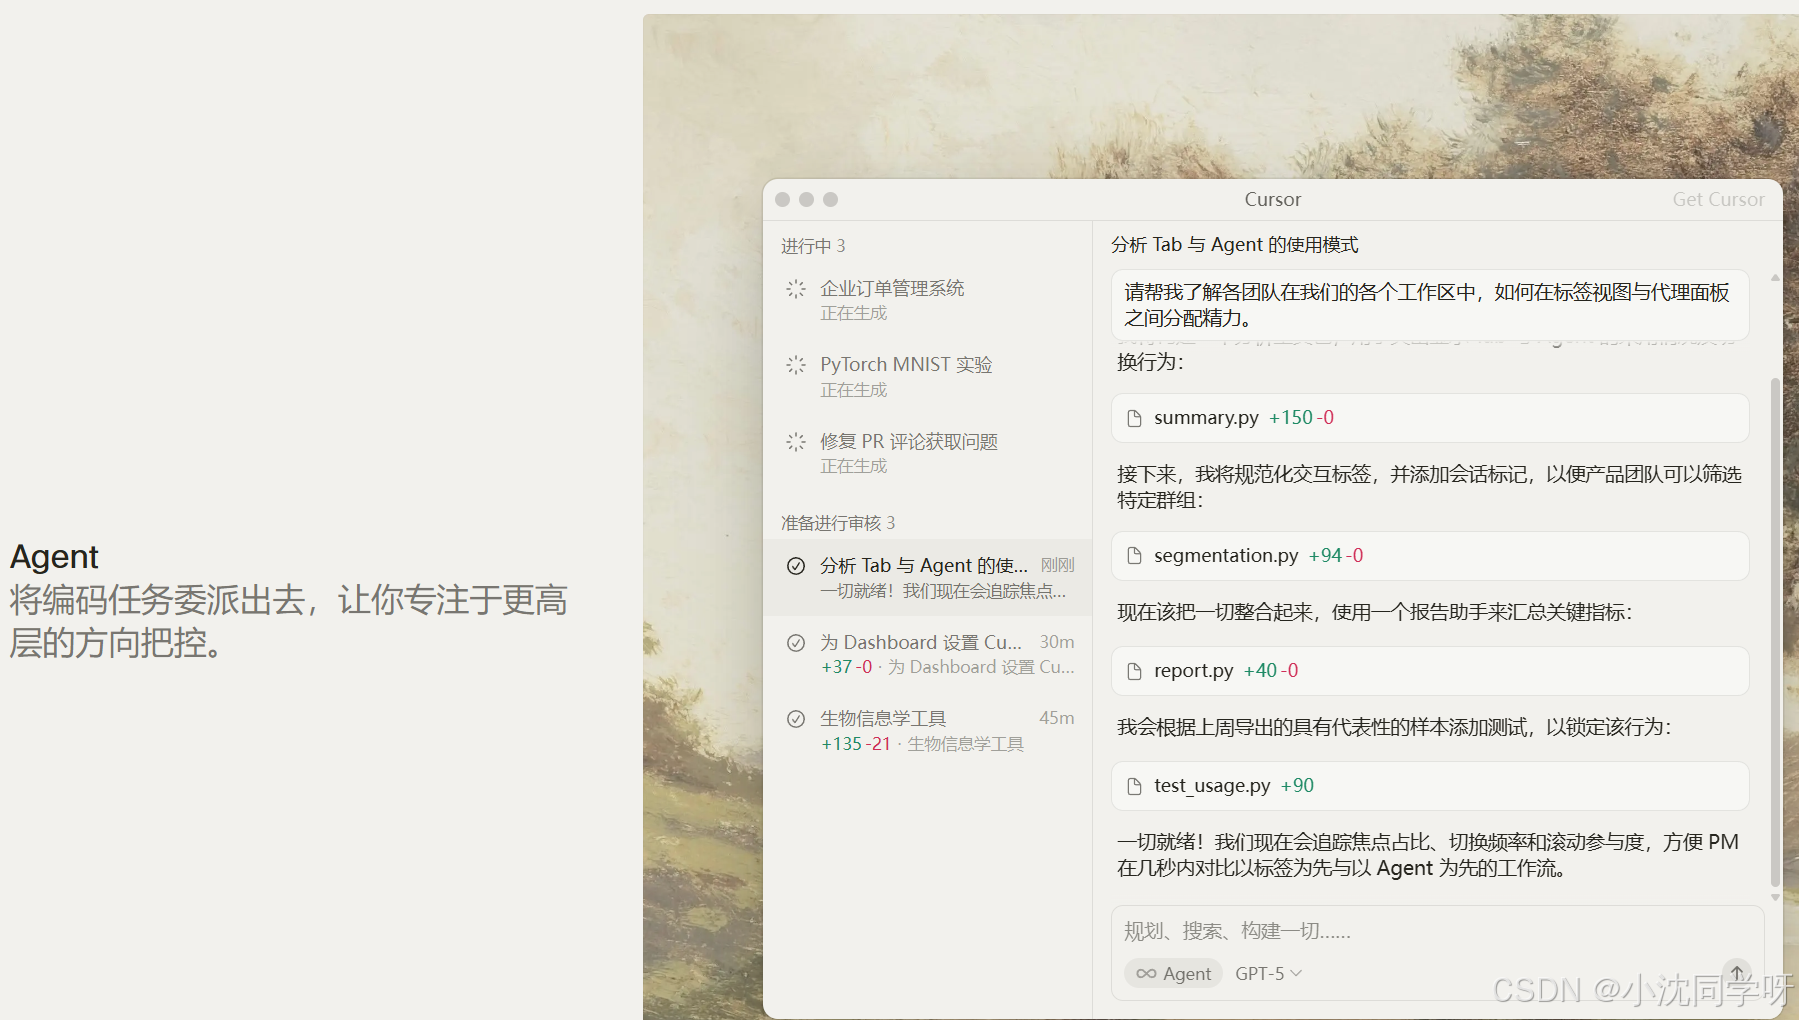Select the 生物信息学工具 review task
This screenshot has width=1799, height=1020.
pos(927,731)
